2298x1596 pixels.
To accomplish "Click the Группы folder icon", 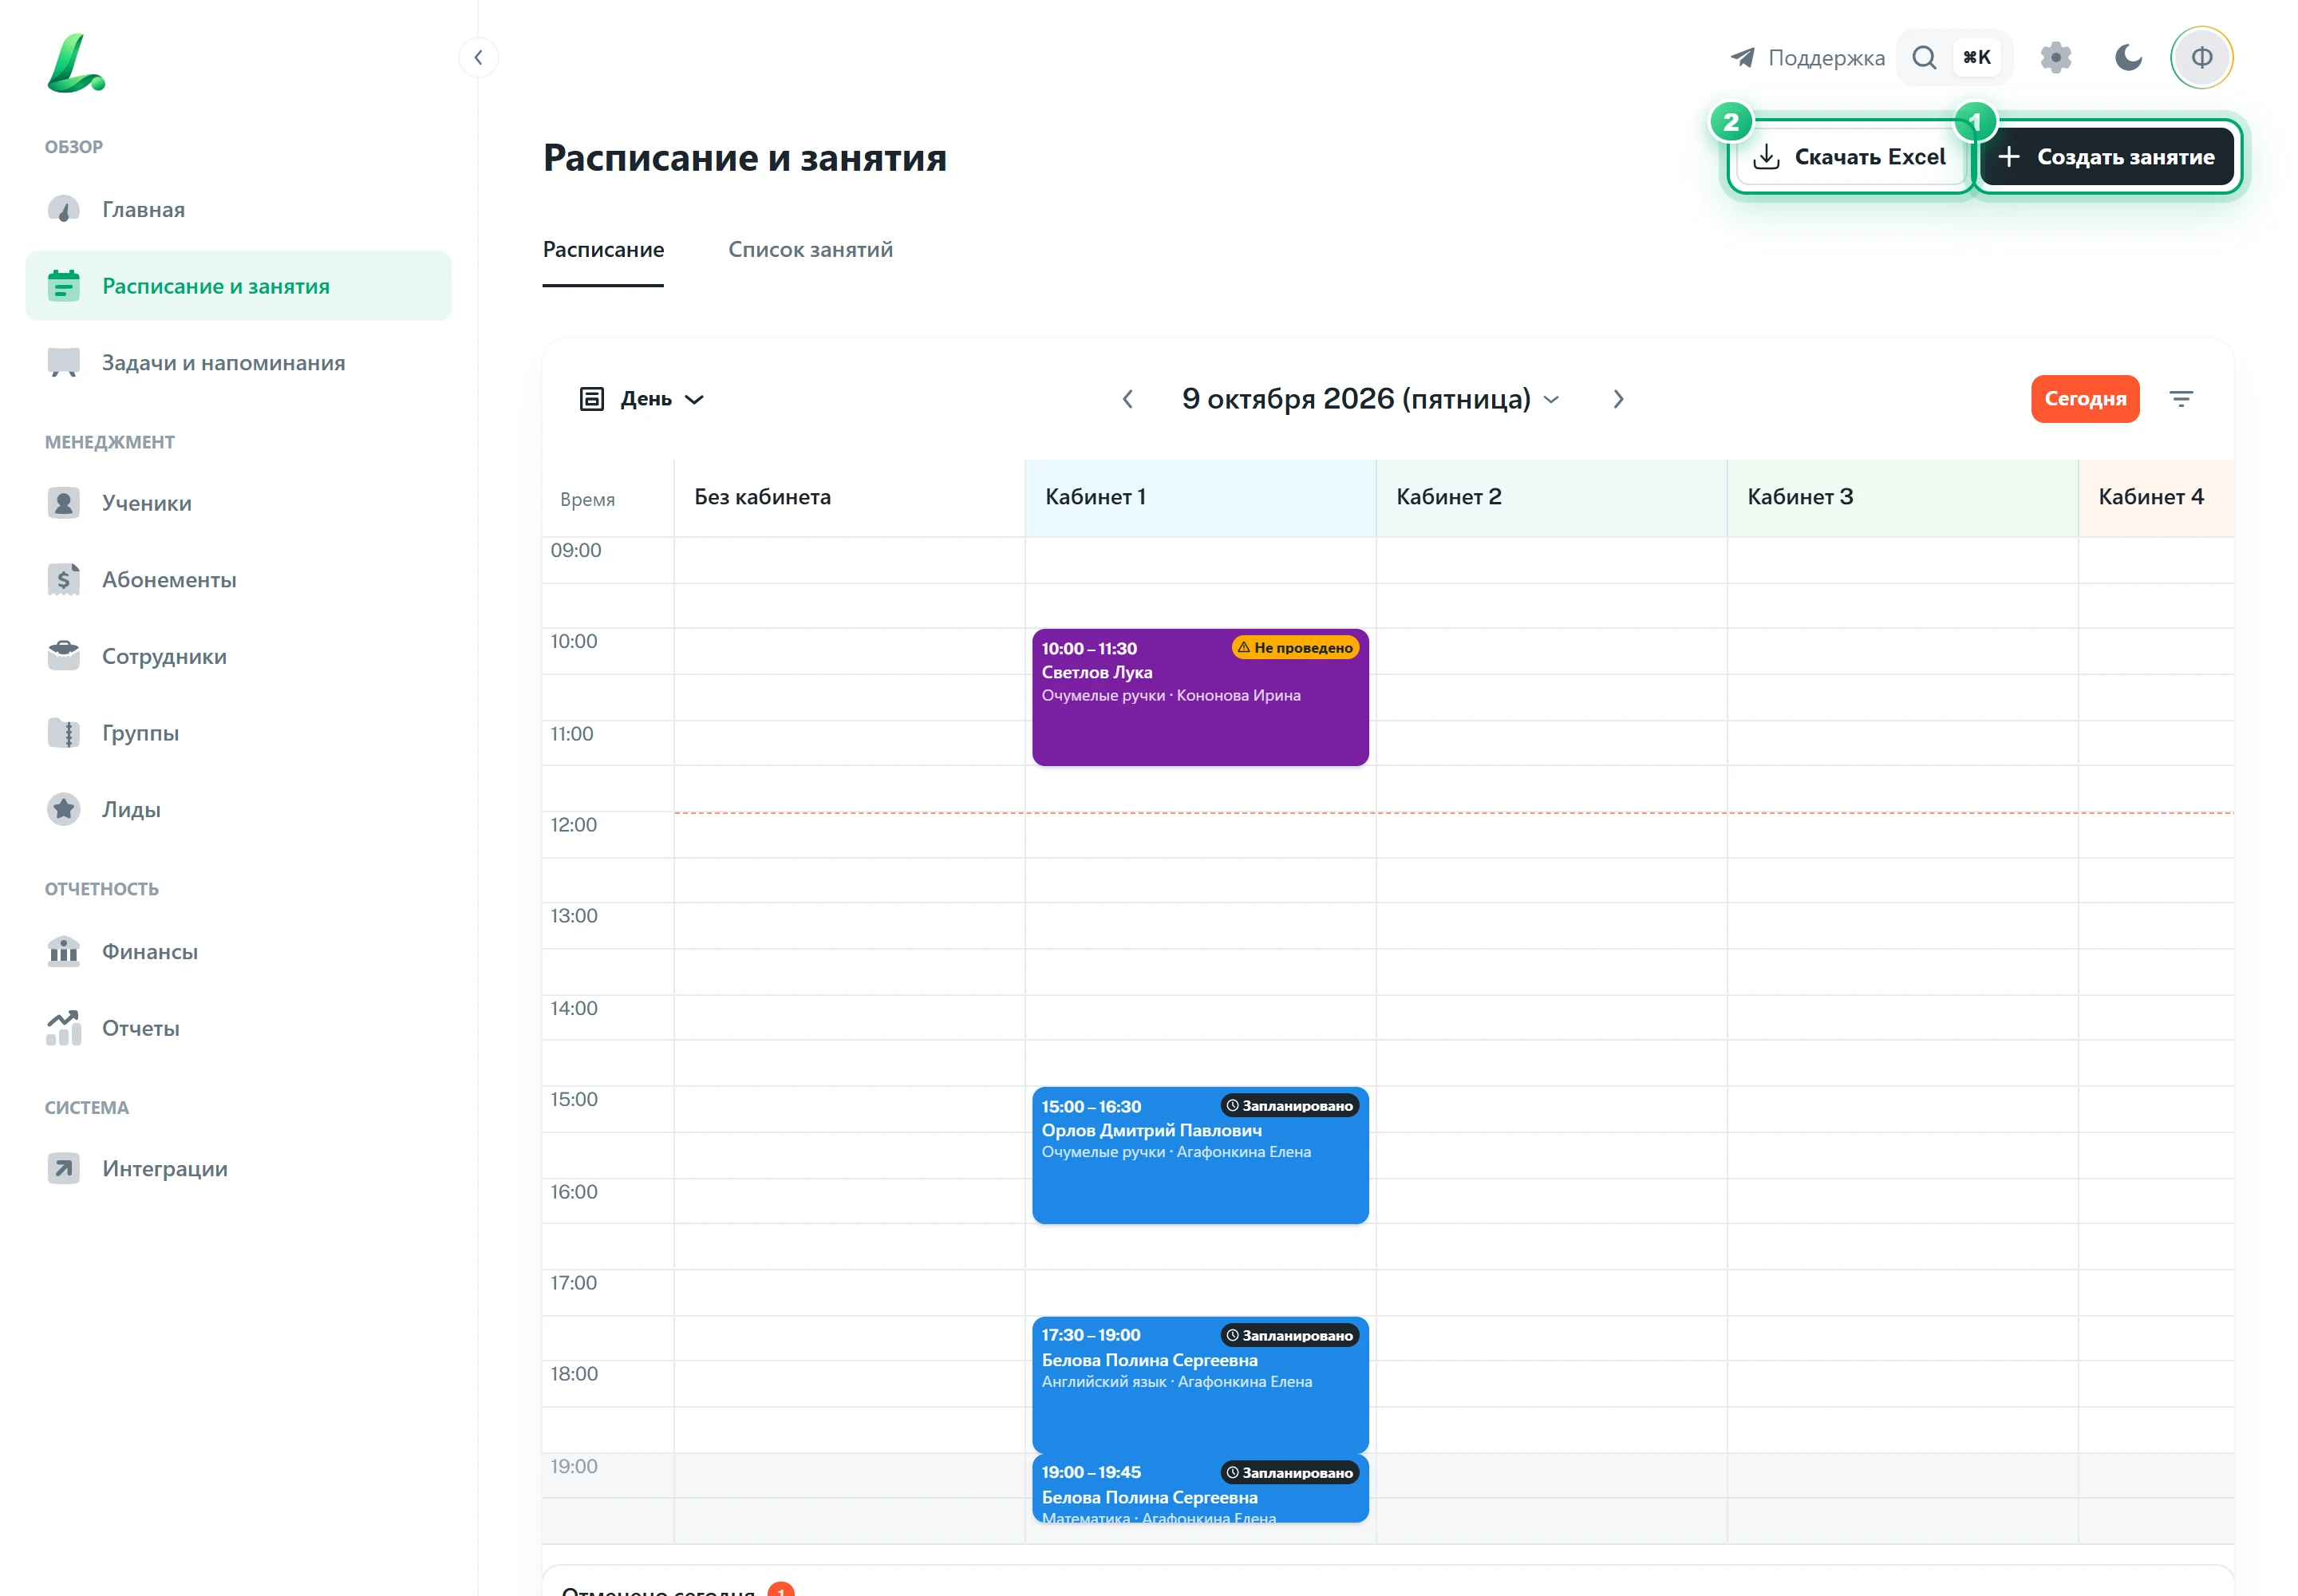I will 64,733.
